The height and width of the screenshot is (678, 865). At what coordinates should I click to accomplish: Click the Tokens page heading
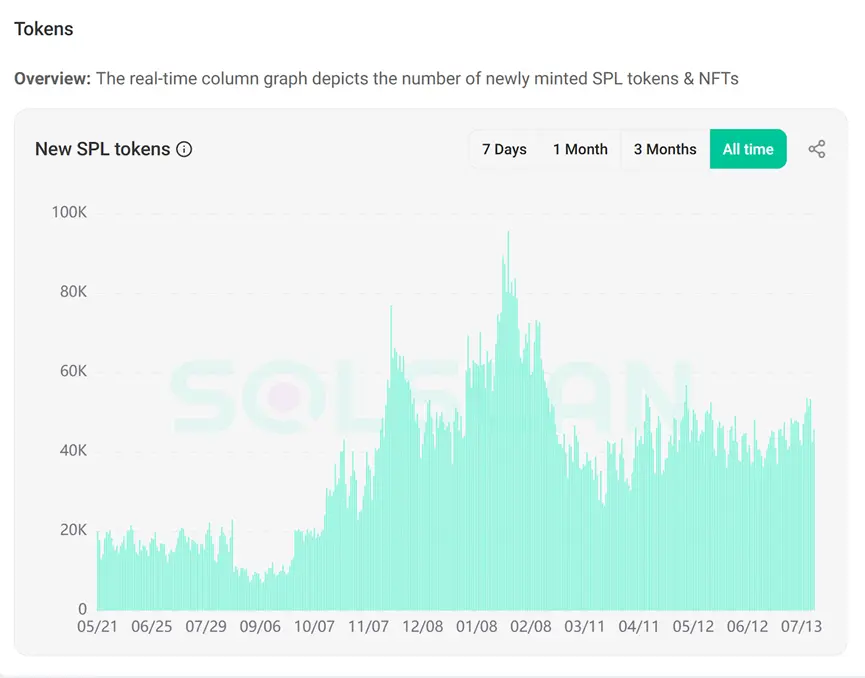click(43, 29)
